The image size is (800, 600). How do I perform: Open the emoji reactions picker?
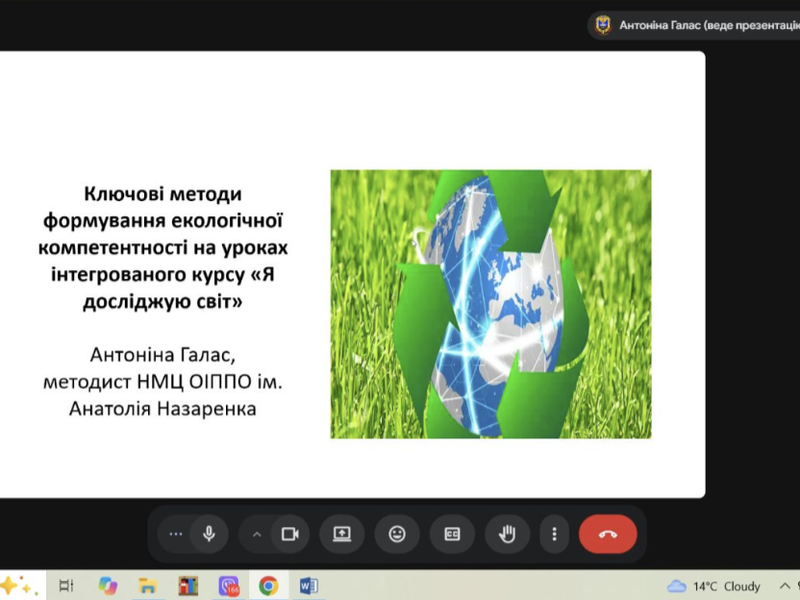click(x=397, y=534)
